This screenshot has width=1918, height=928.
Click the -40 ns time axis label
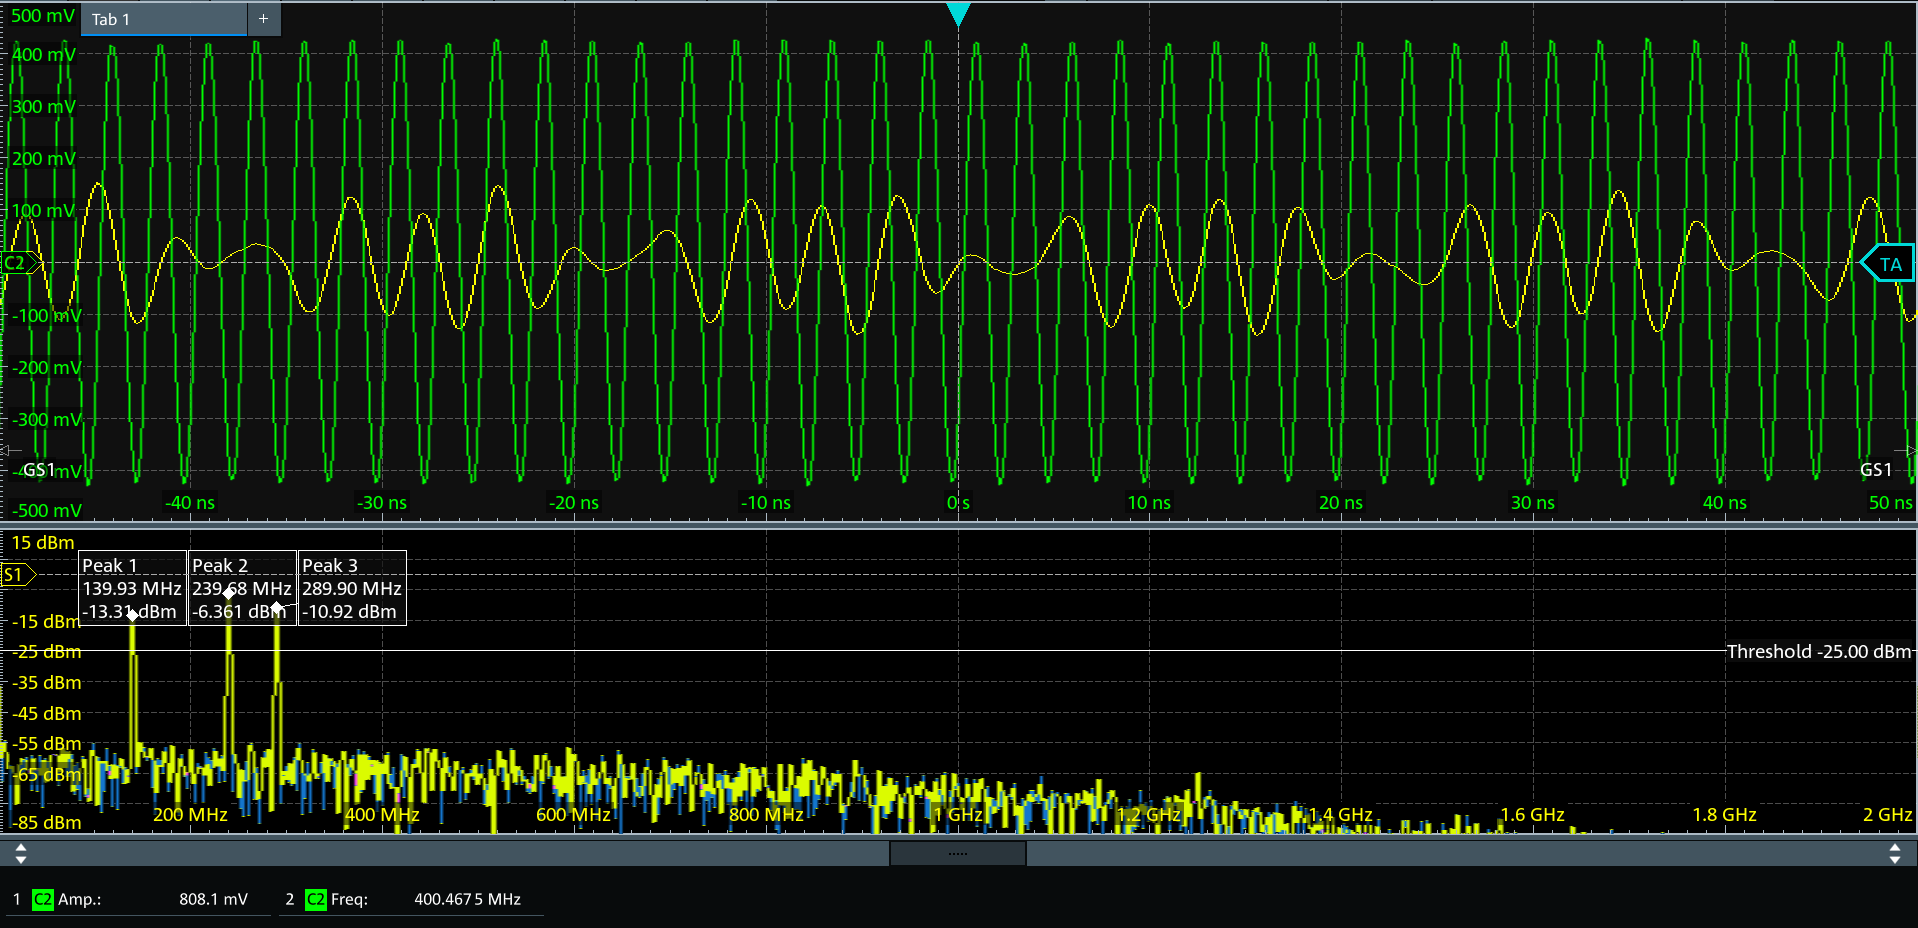190,503
